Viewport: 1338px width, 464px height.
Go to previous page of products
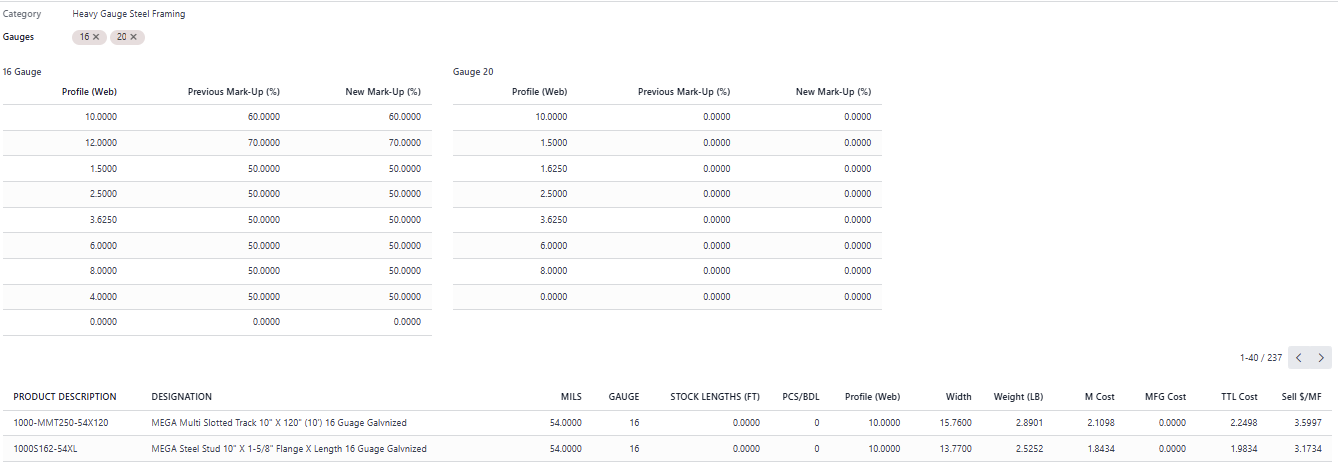pyautogui.click(x=1299, y=358)
